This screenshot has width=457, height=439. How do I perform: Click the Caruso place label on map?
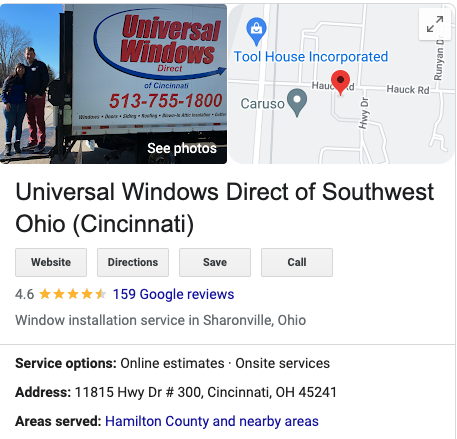[x=263, y=104]
